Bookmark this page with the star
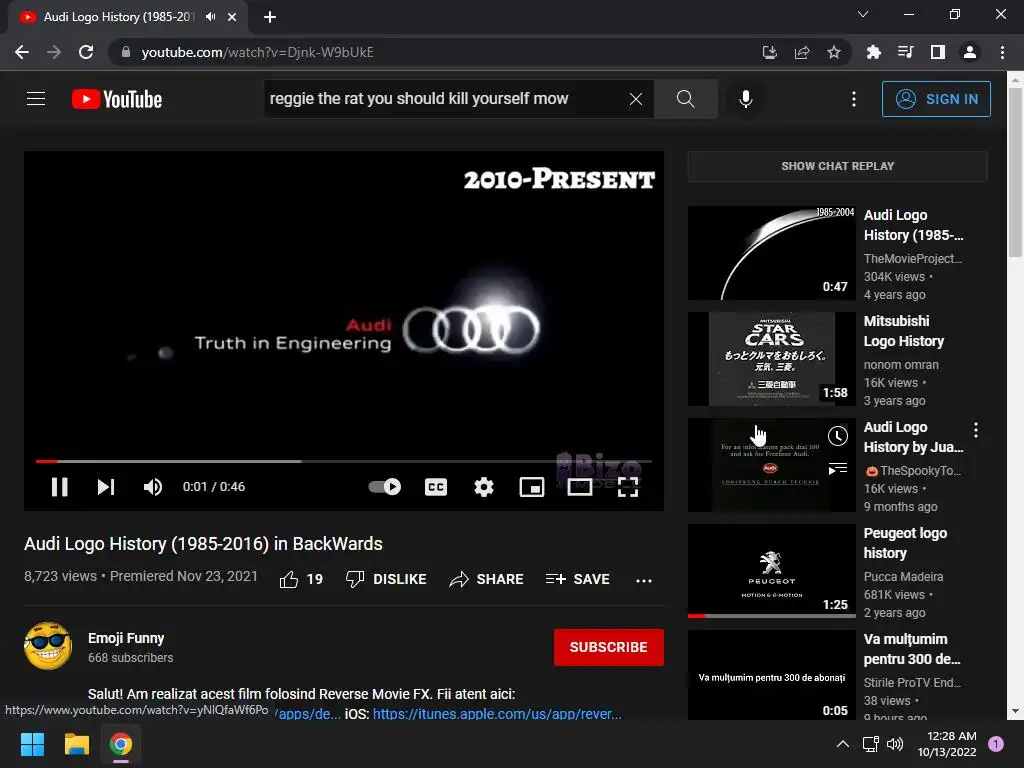Viewport: 1024px width, 768px height. pyautogui.click(x=834, y=52)
